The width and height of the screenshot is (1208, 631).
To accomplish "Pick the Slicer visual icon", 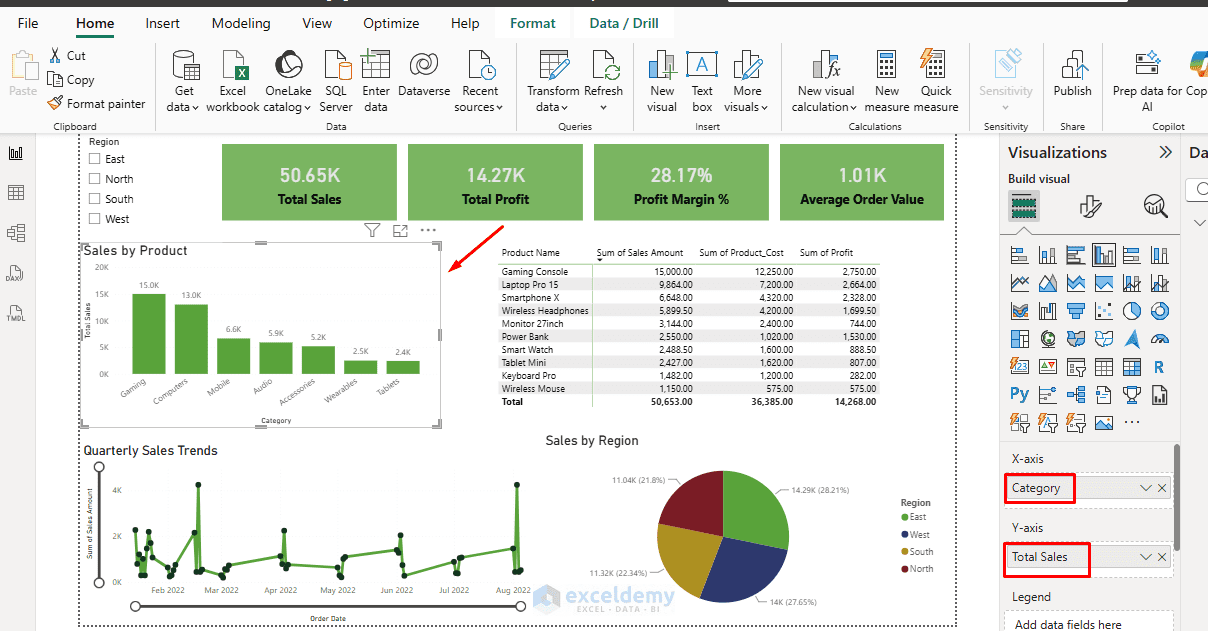I will [1076, 367].
